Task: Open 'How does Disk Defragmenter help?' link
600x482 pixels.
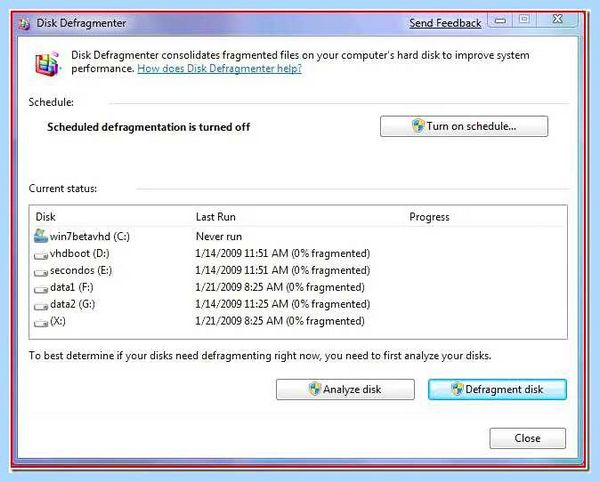Action: point(219,68)
